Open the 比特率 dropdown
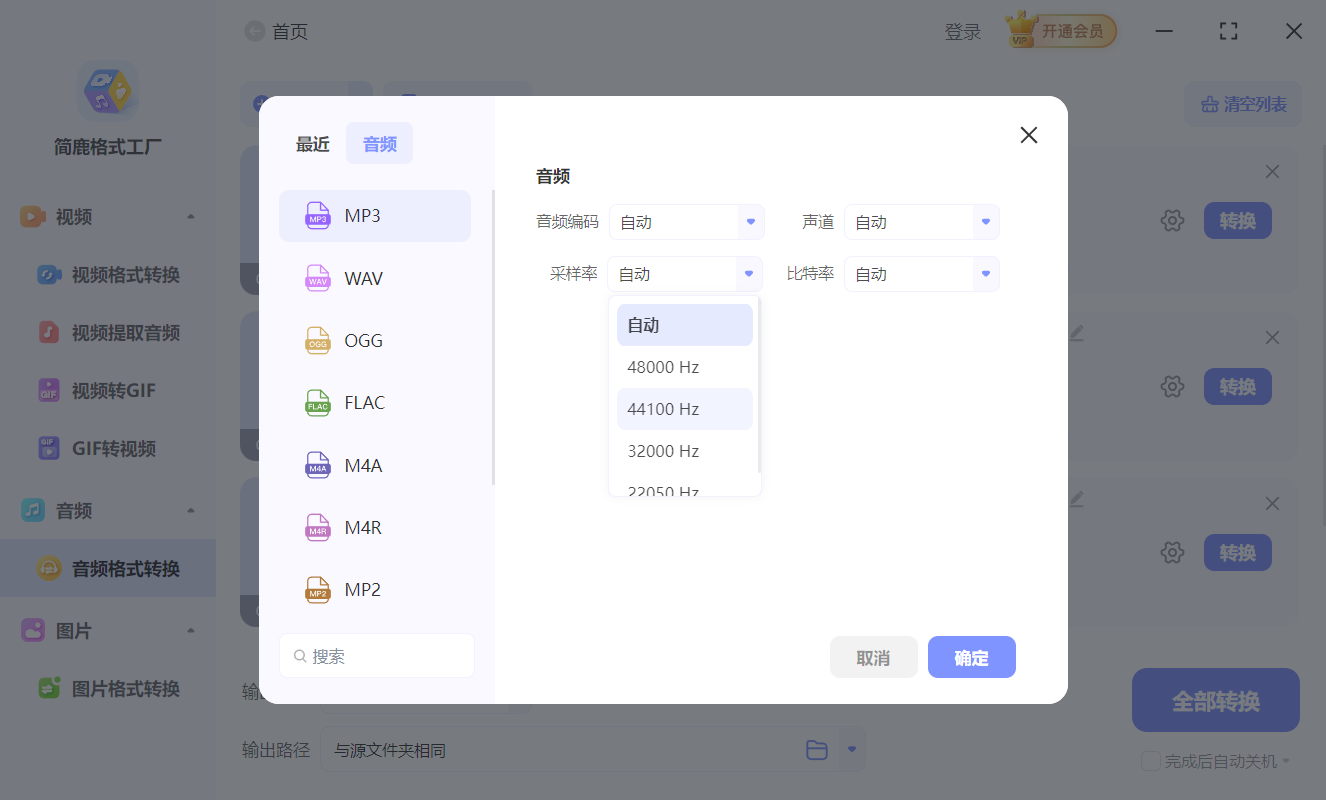 point(922,274)
